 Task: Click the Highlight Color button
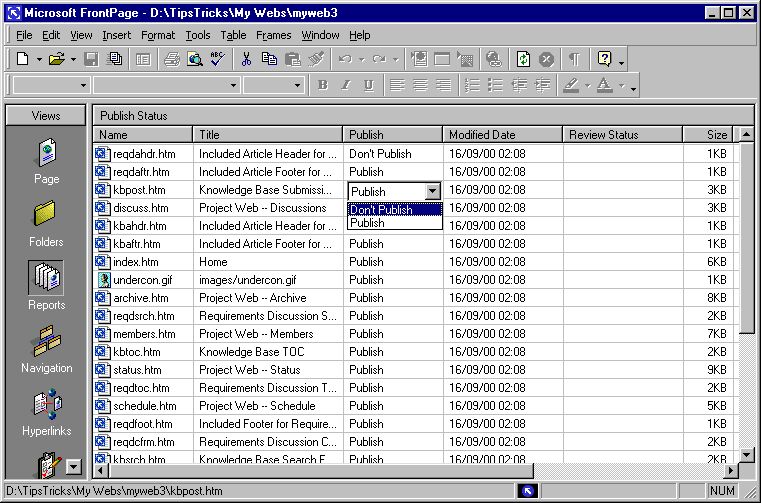(x=571, y=85)
